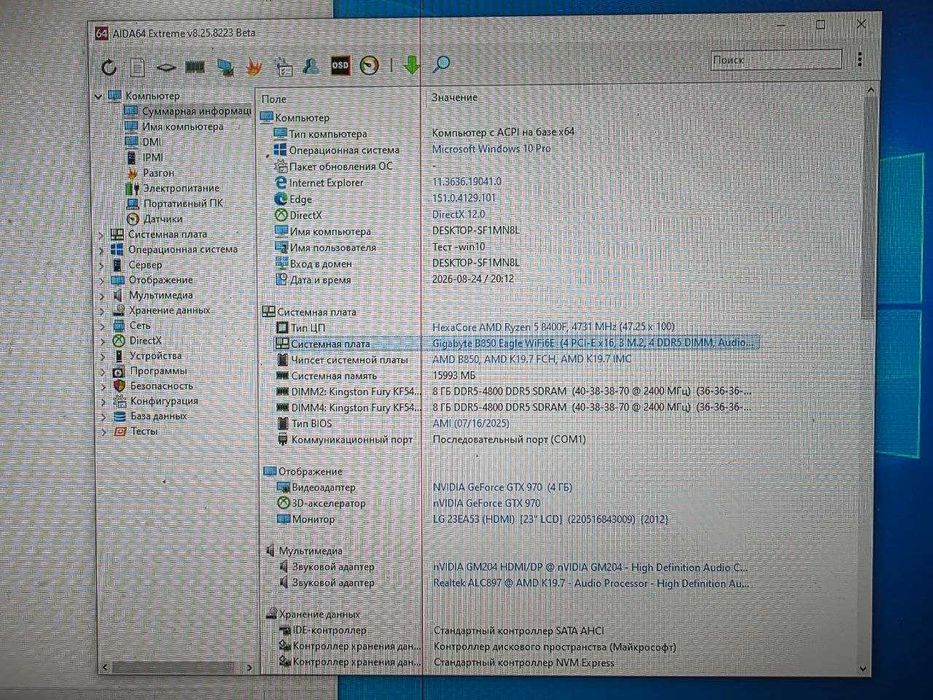The width and height of the screenshot is (933, 700).
Task: Toggle the OSD panel icon
Action: 340,65
